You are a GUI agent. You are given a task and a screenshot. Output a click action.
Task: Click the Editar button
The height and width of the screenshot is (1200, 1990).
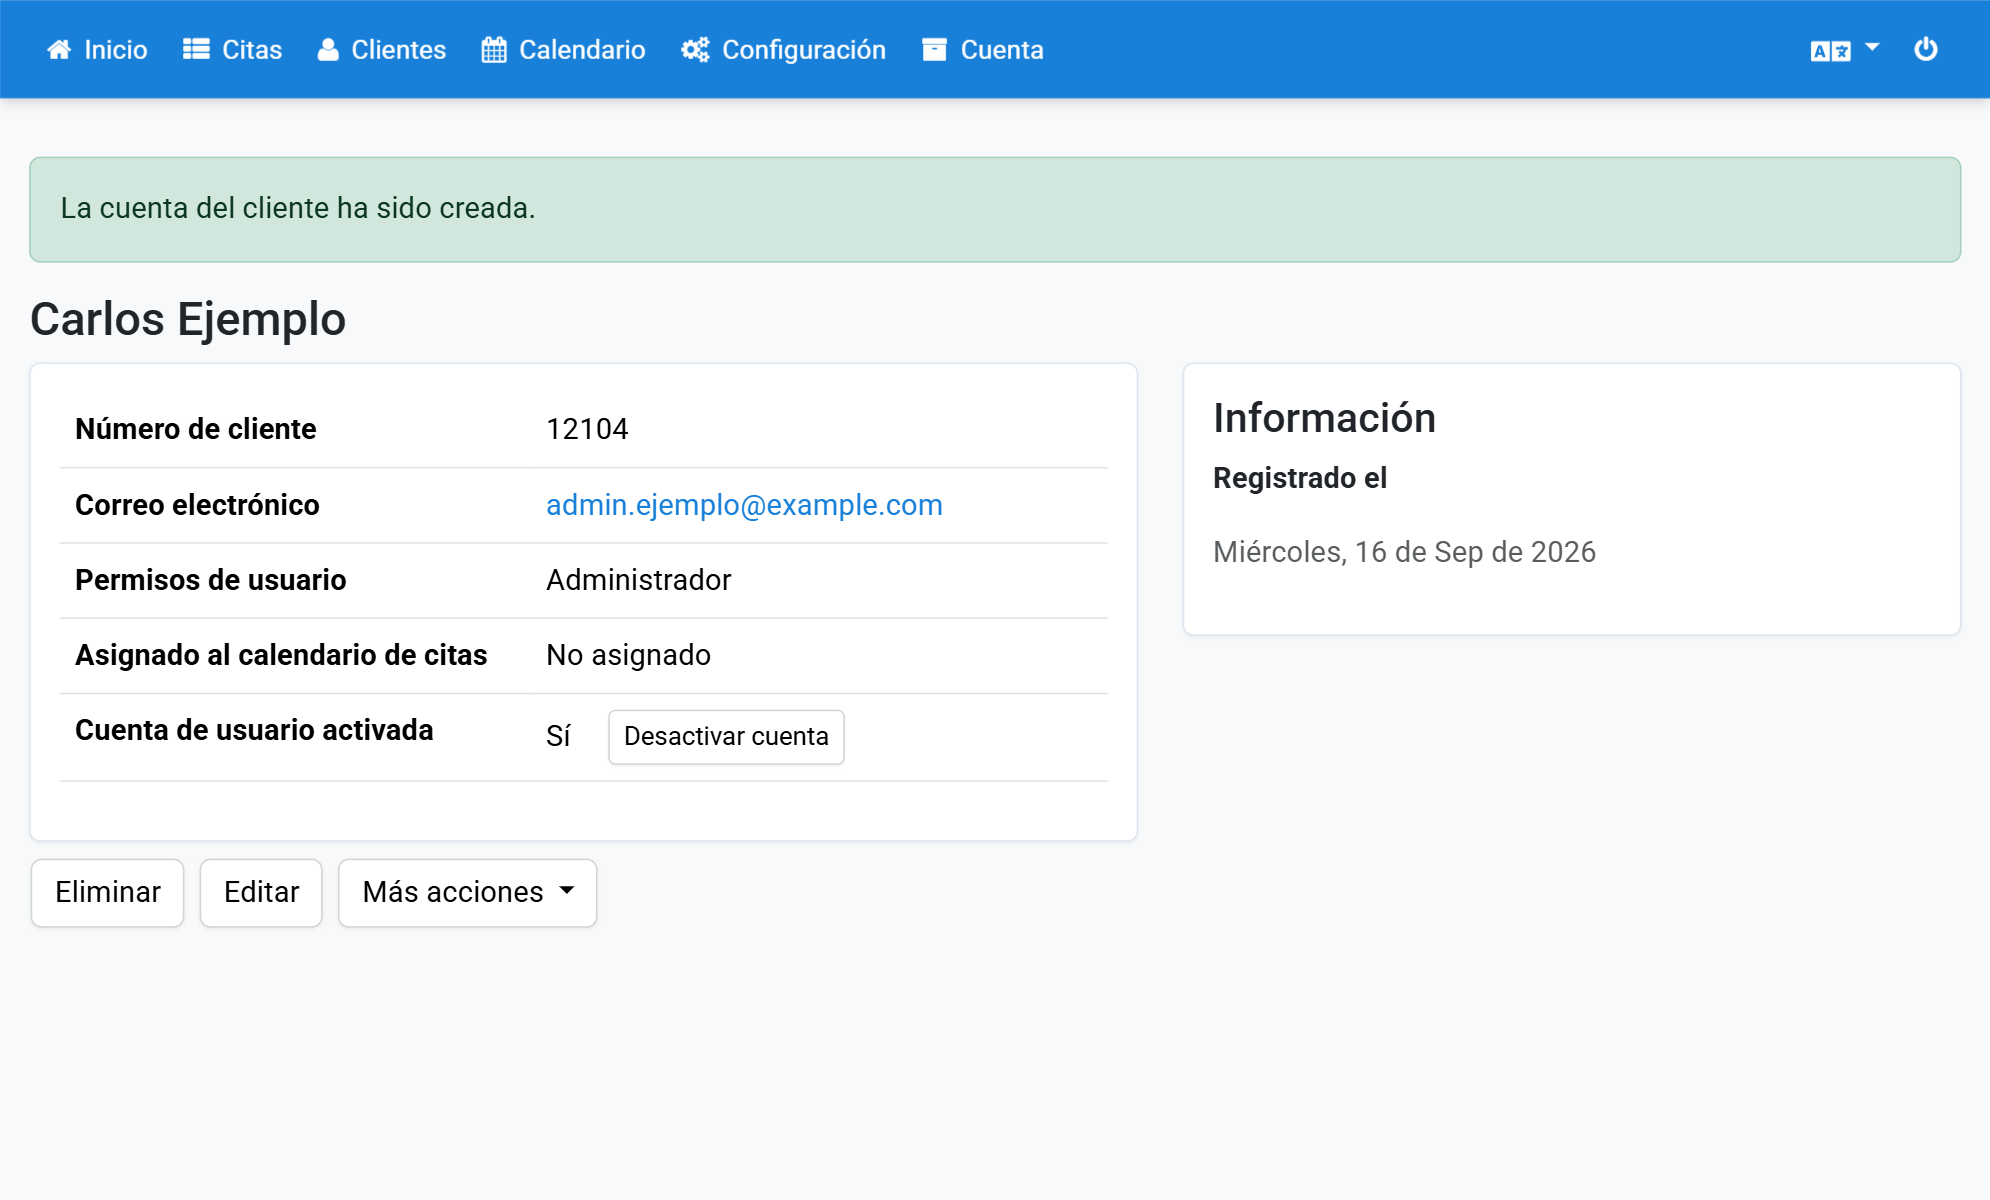(x=261, y=892)
